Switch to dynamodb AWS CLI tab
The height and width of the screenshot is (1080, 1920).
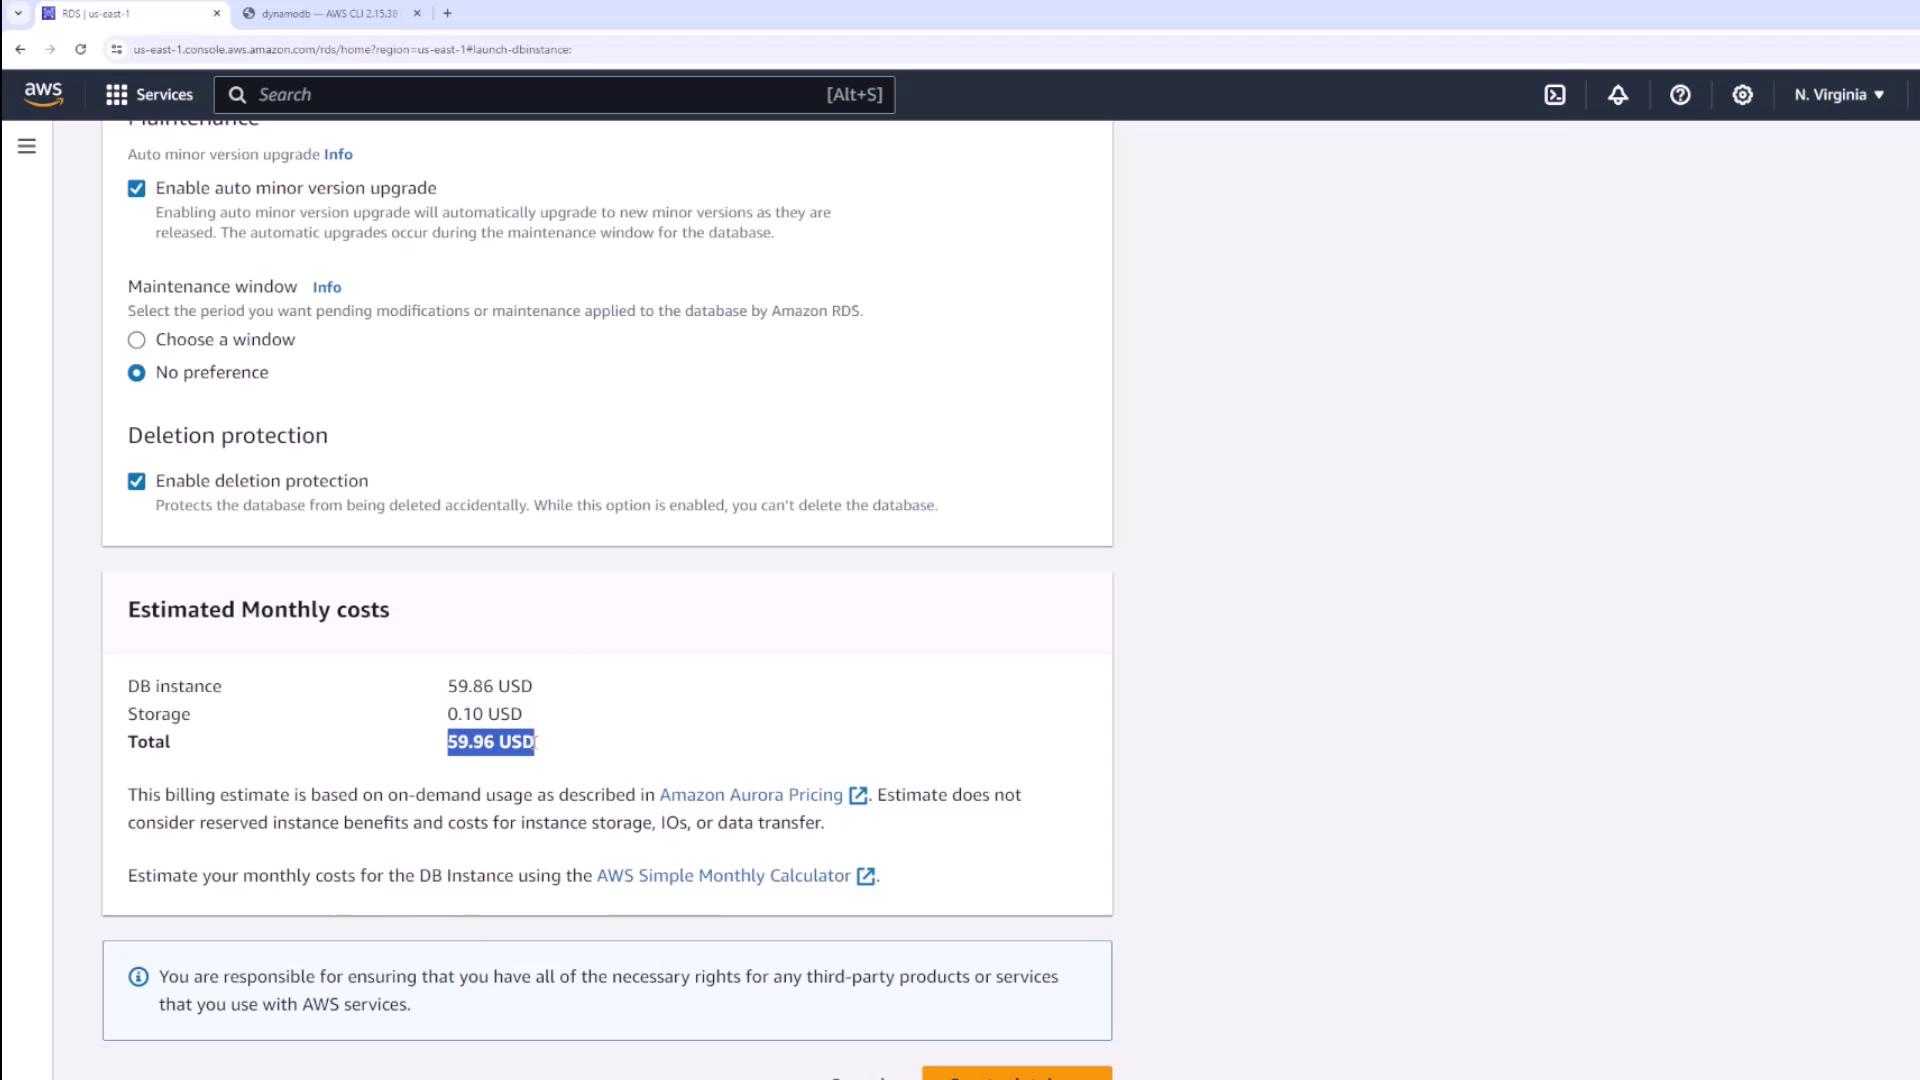pyautogui.click(x=328, y=14)
